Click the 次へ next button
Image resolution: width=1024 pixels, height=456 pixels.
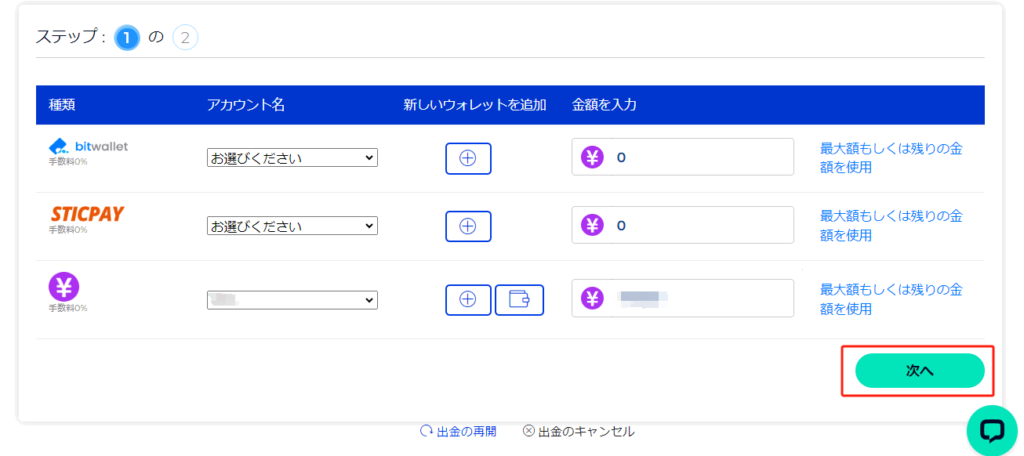(x=920, y=370)
